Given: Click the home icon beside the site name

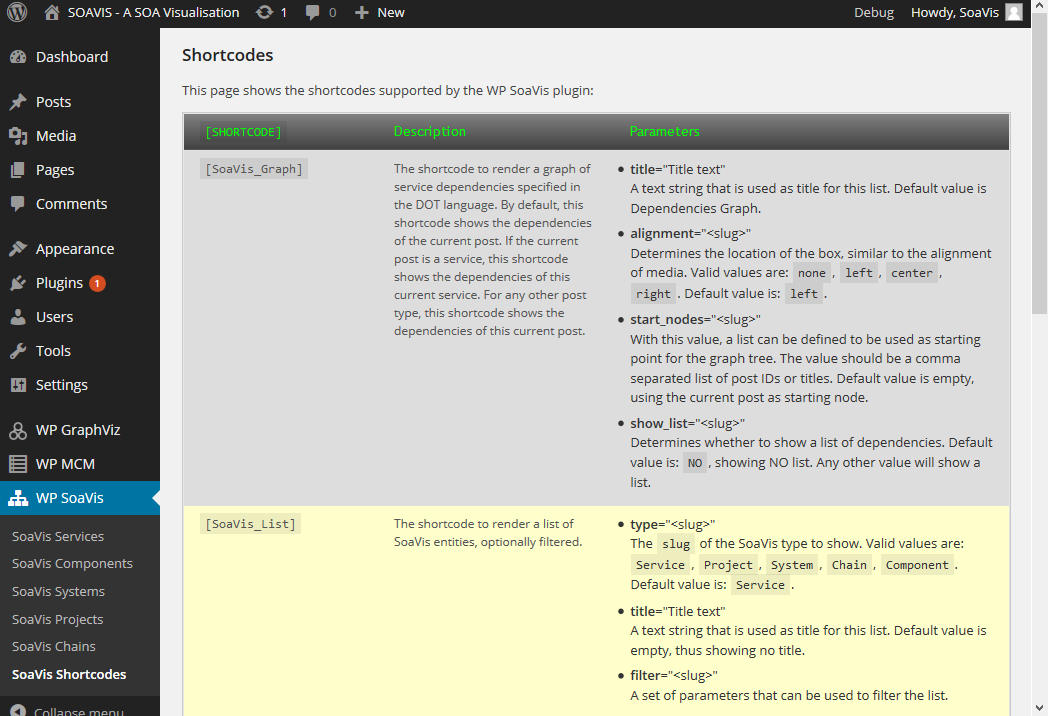Looking at the screenshot, I should coord(51,12).
